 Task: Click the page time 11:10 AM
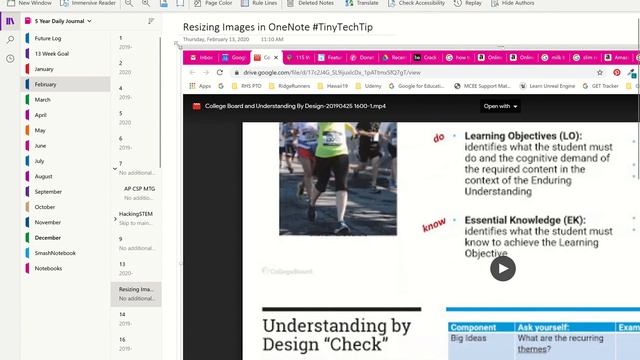point(272,40)
